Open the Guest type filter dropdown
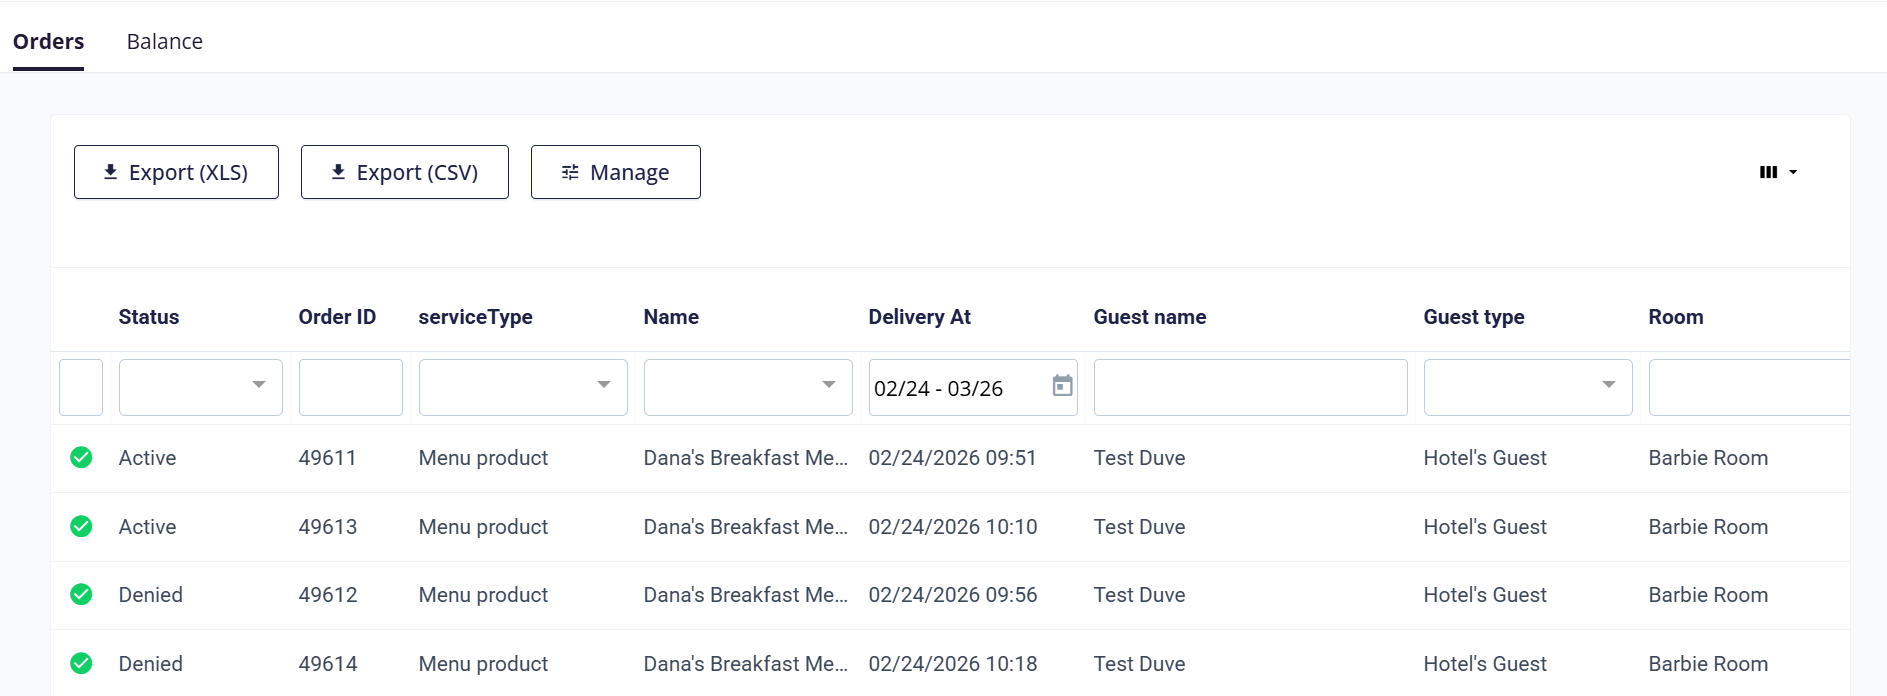Screen dimensions: 1887x696 coord(1609,385)
